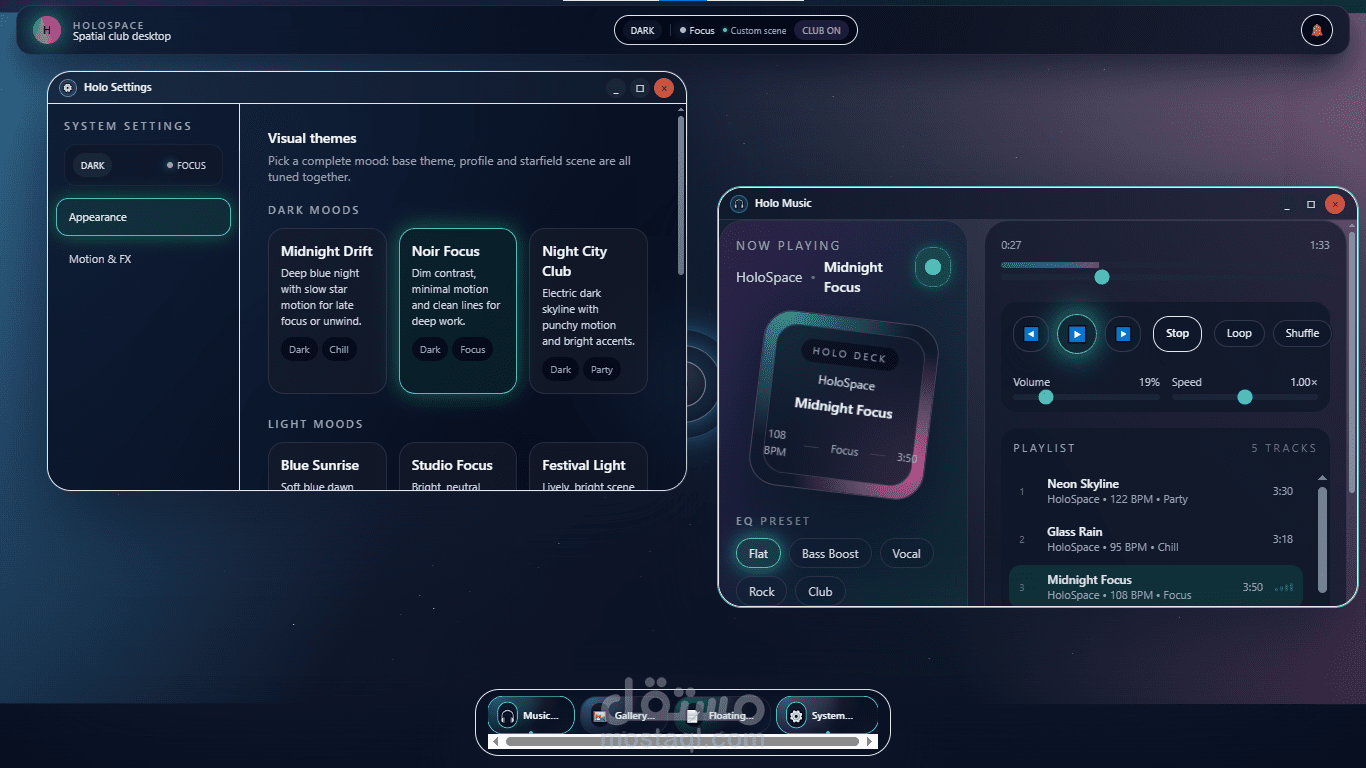Select the Vocal EQ preset
1366x768 pixels.
pos(906,553)
